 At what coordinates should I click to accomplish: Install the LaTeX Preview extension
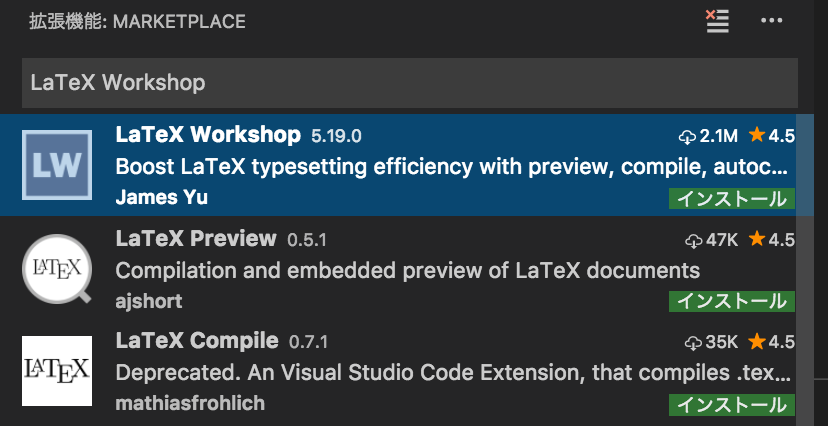pyautogui.click(x=731, y=301)
